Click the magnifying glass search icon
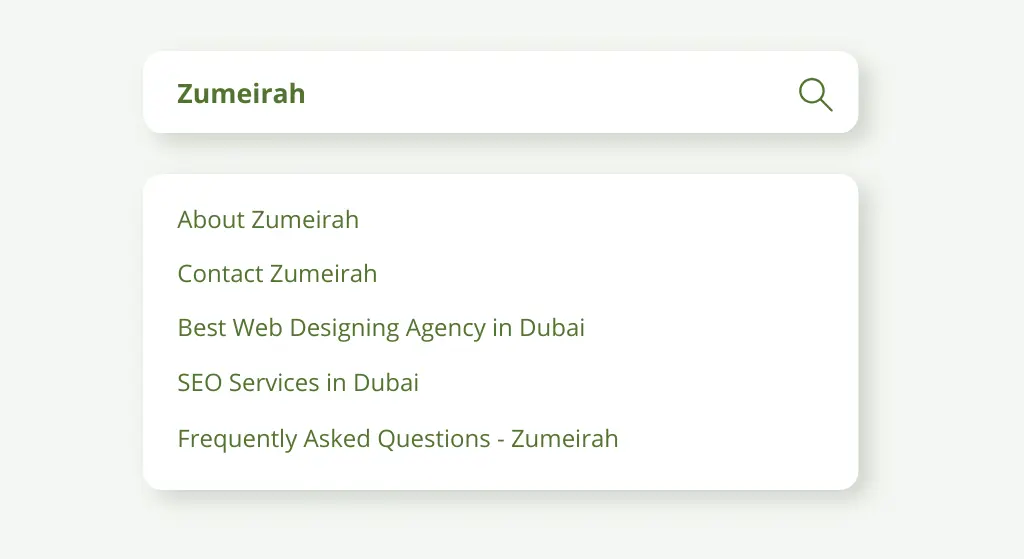Viewport: 1024px width, 559px height. tap(815, 94)
